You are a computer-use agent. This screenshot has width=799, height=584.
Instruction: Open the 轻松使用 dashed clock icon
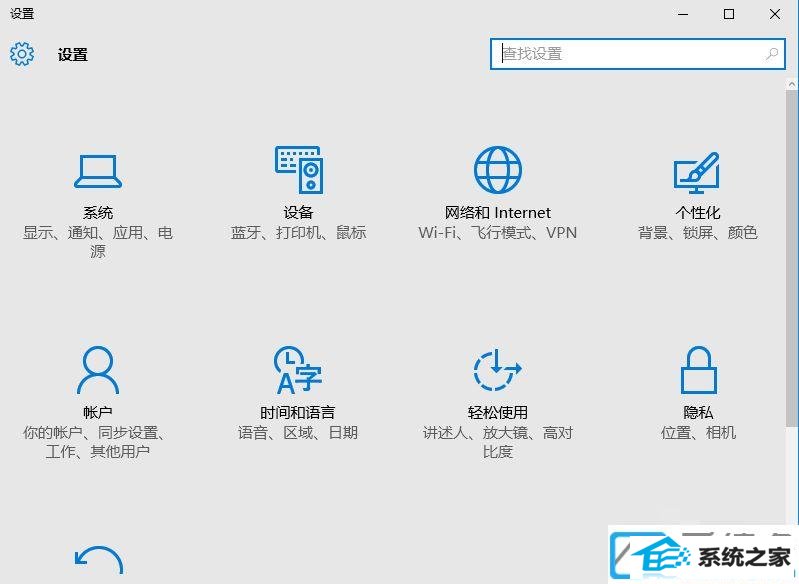[497, 370]
